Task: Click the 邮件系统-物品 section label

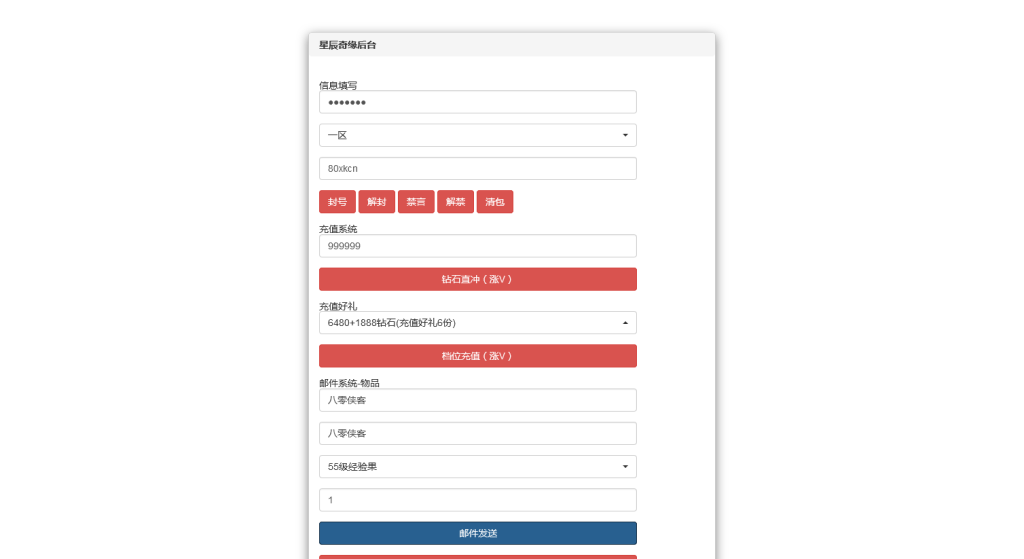Action: tap(349, 383)
